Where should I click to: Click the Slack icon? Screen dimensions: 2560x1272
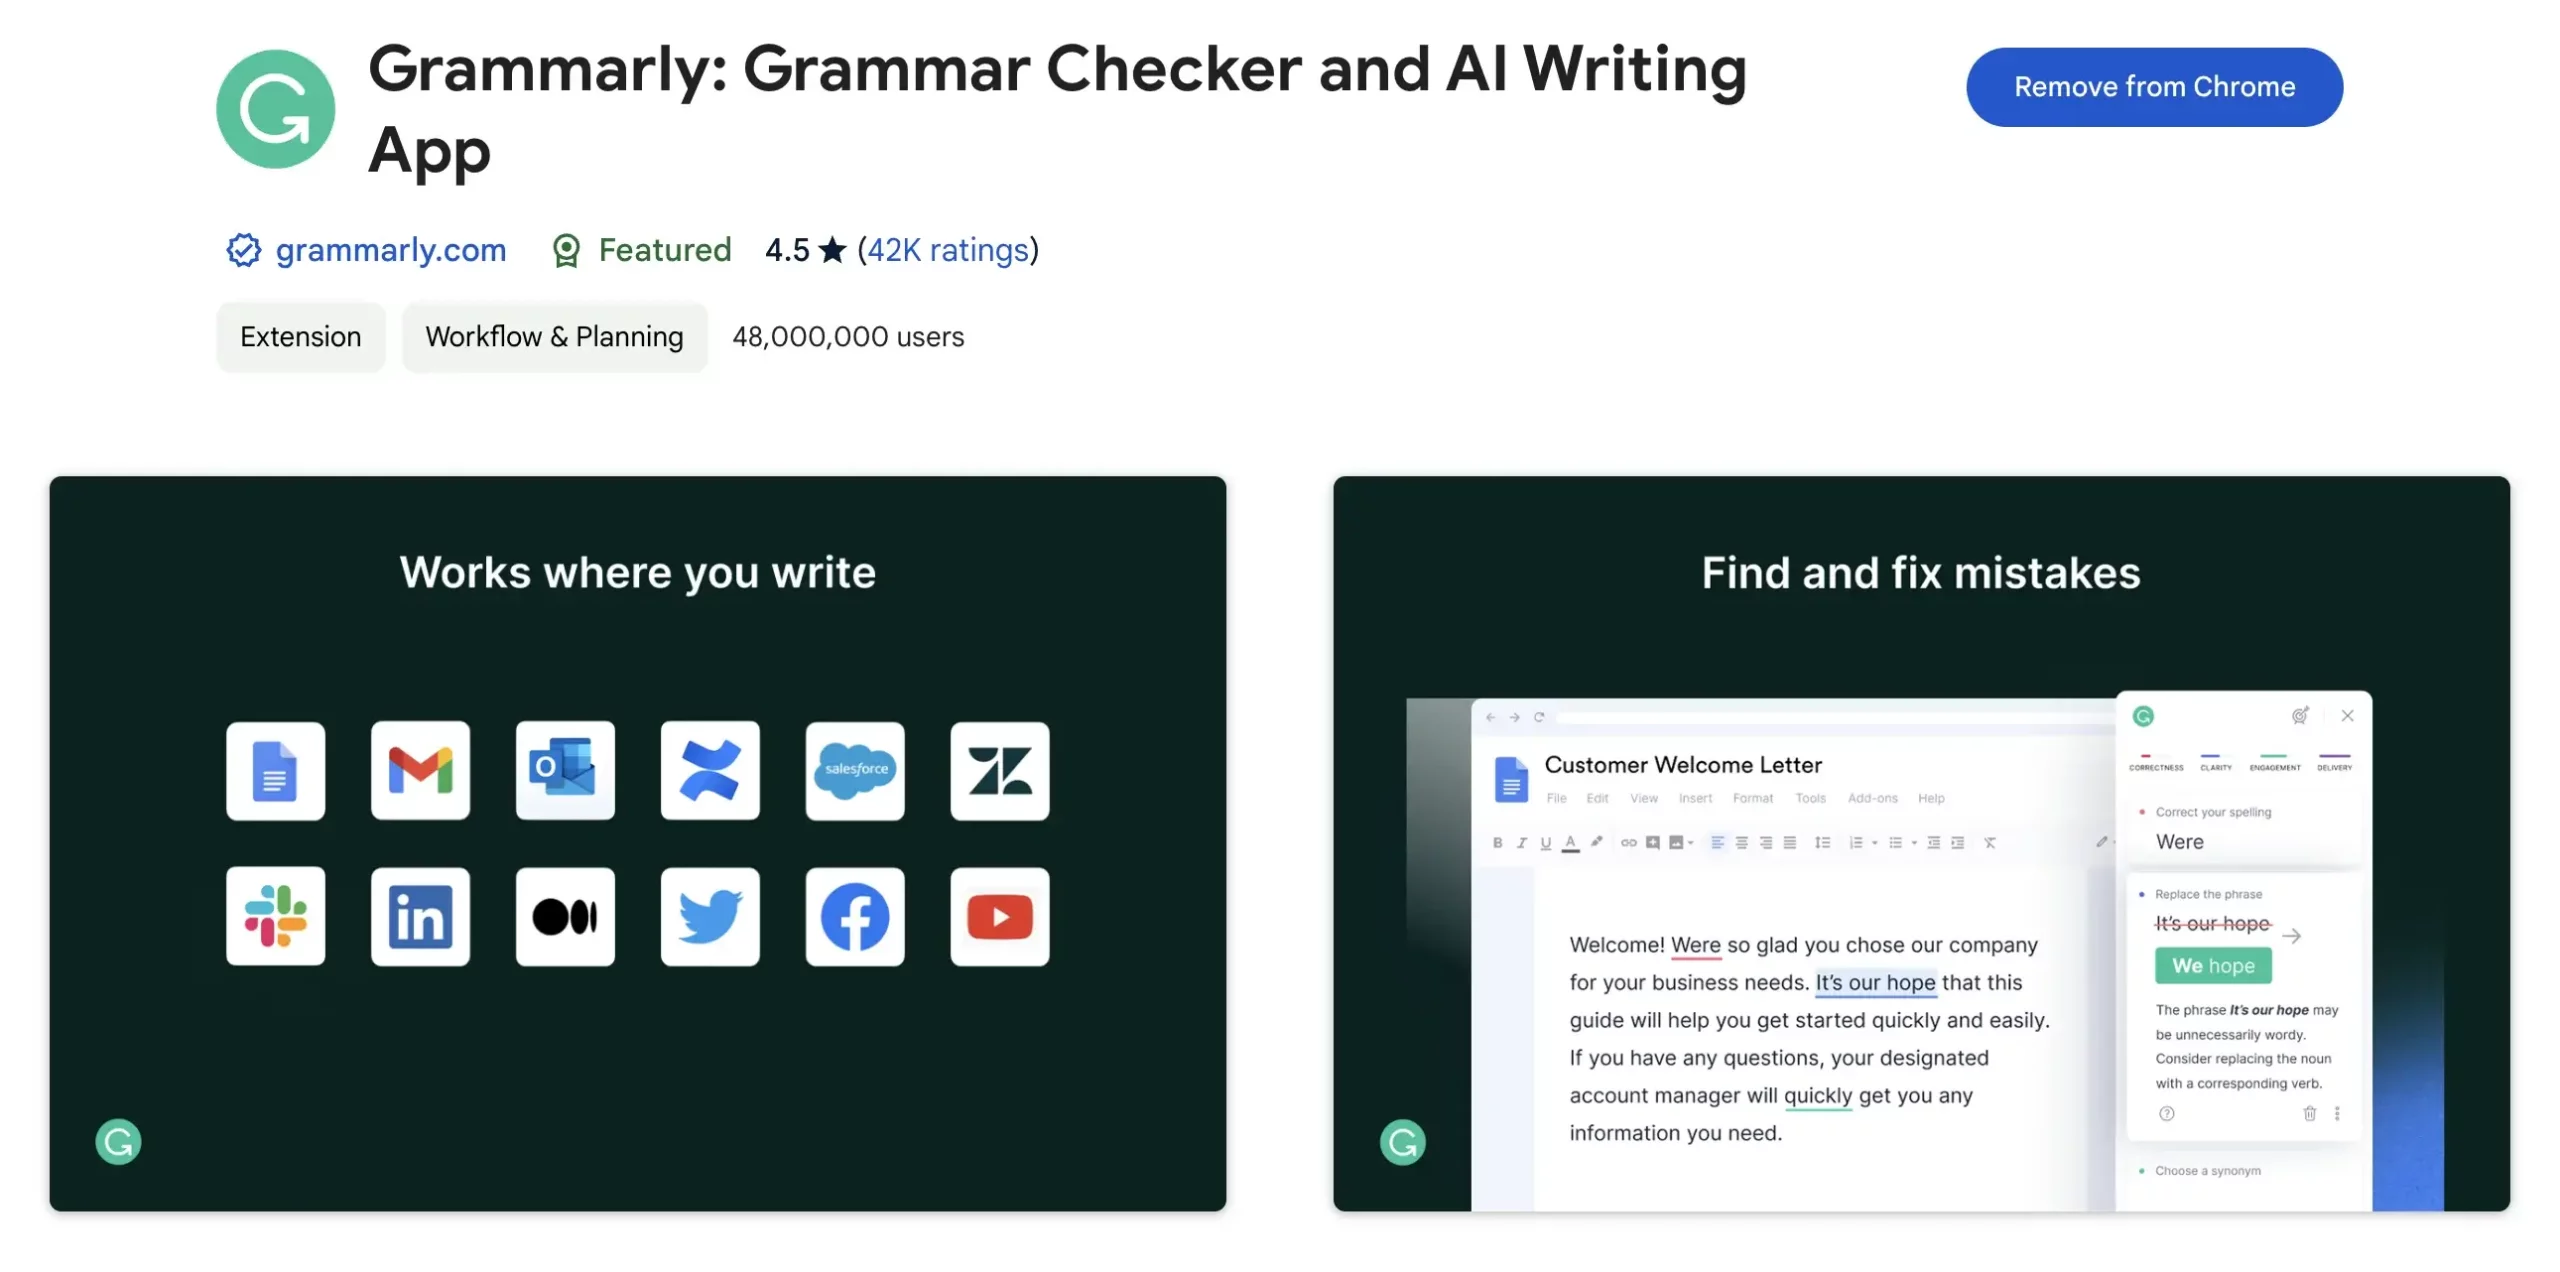276,914
